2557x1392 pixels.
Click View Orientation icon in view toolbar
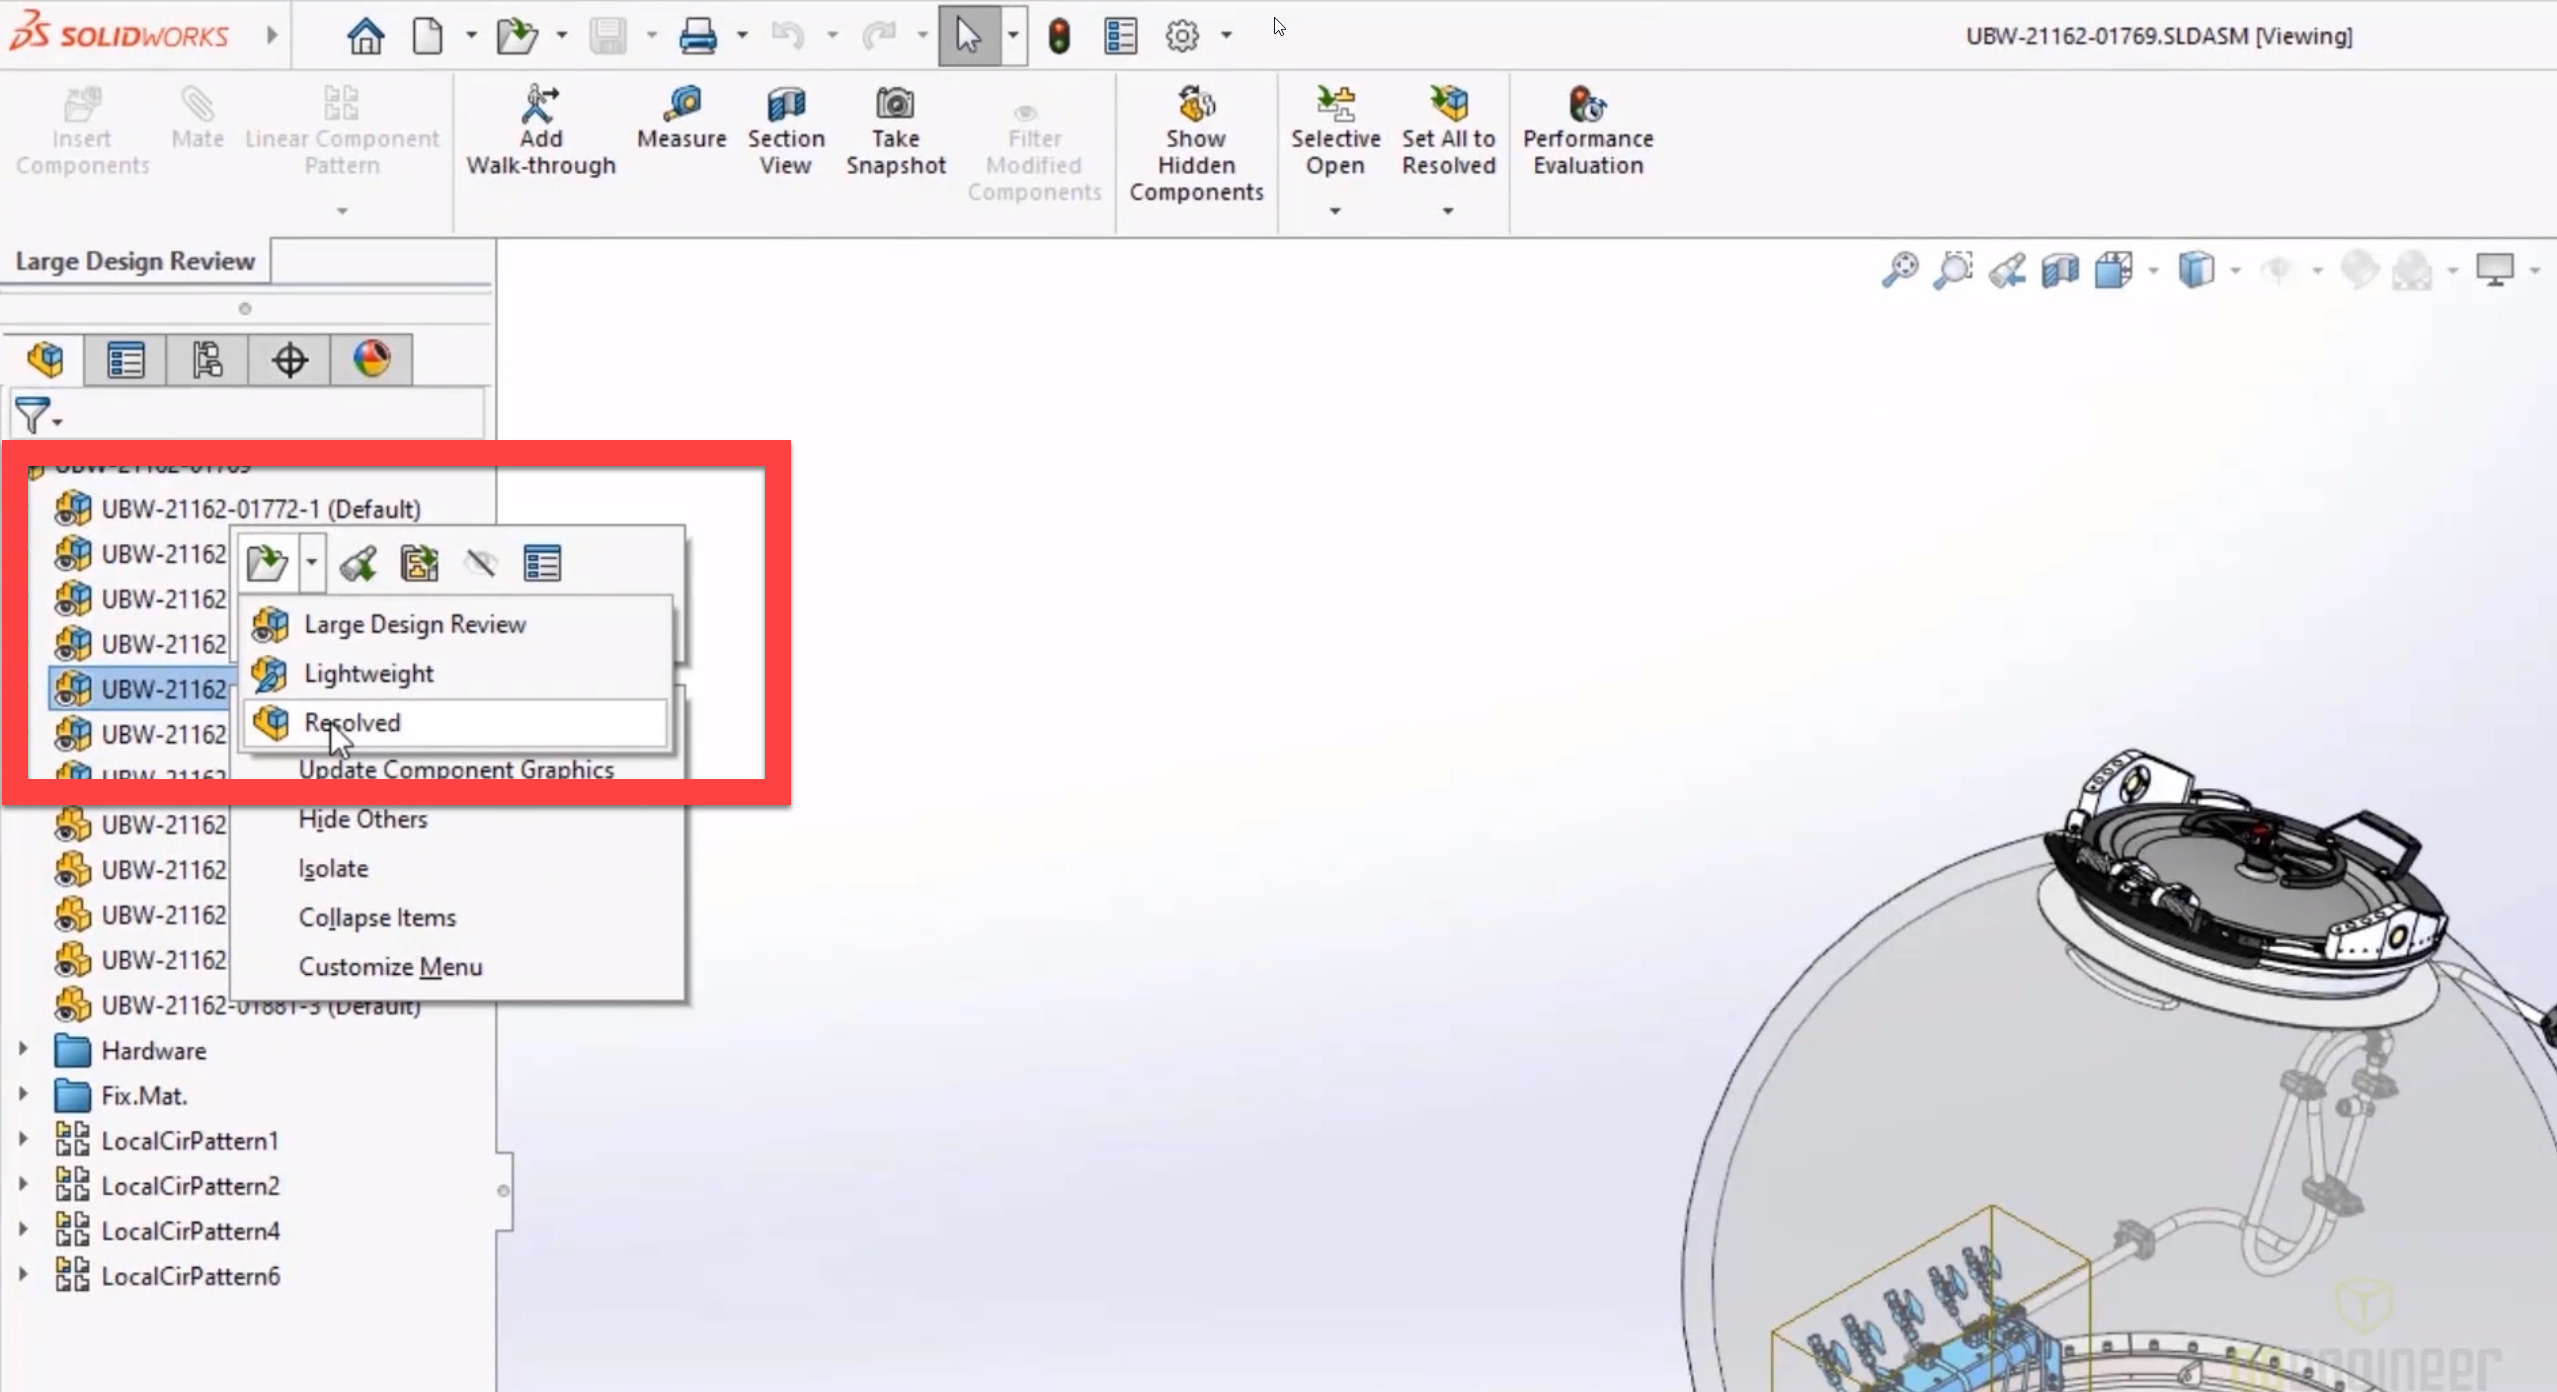pos(2113,270)
